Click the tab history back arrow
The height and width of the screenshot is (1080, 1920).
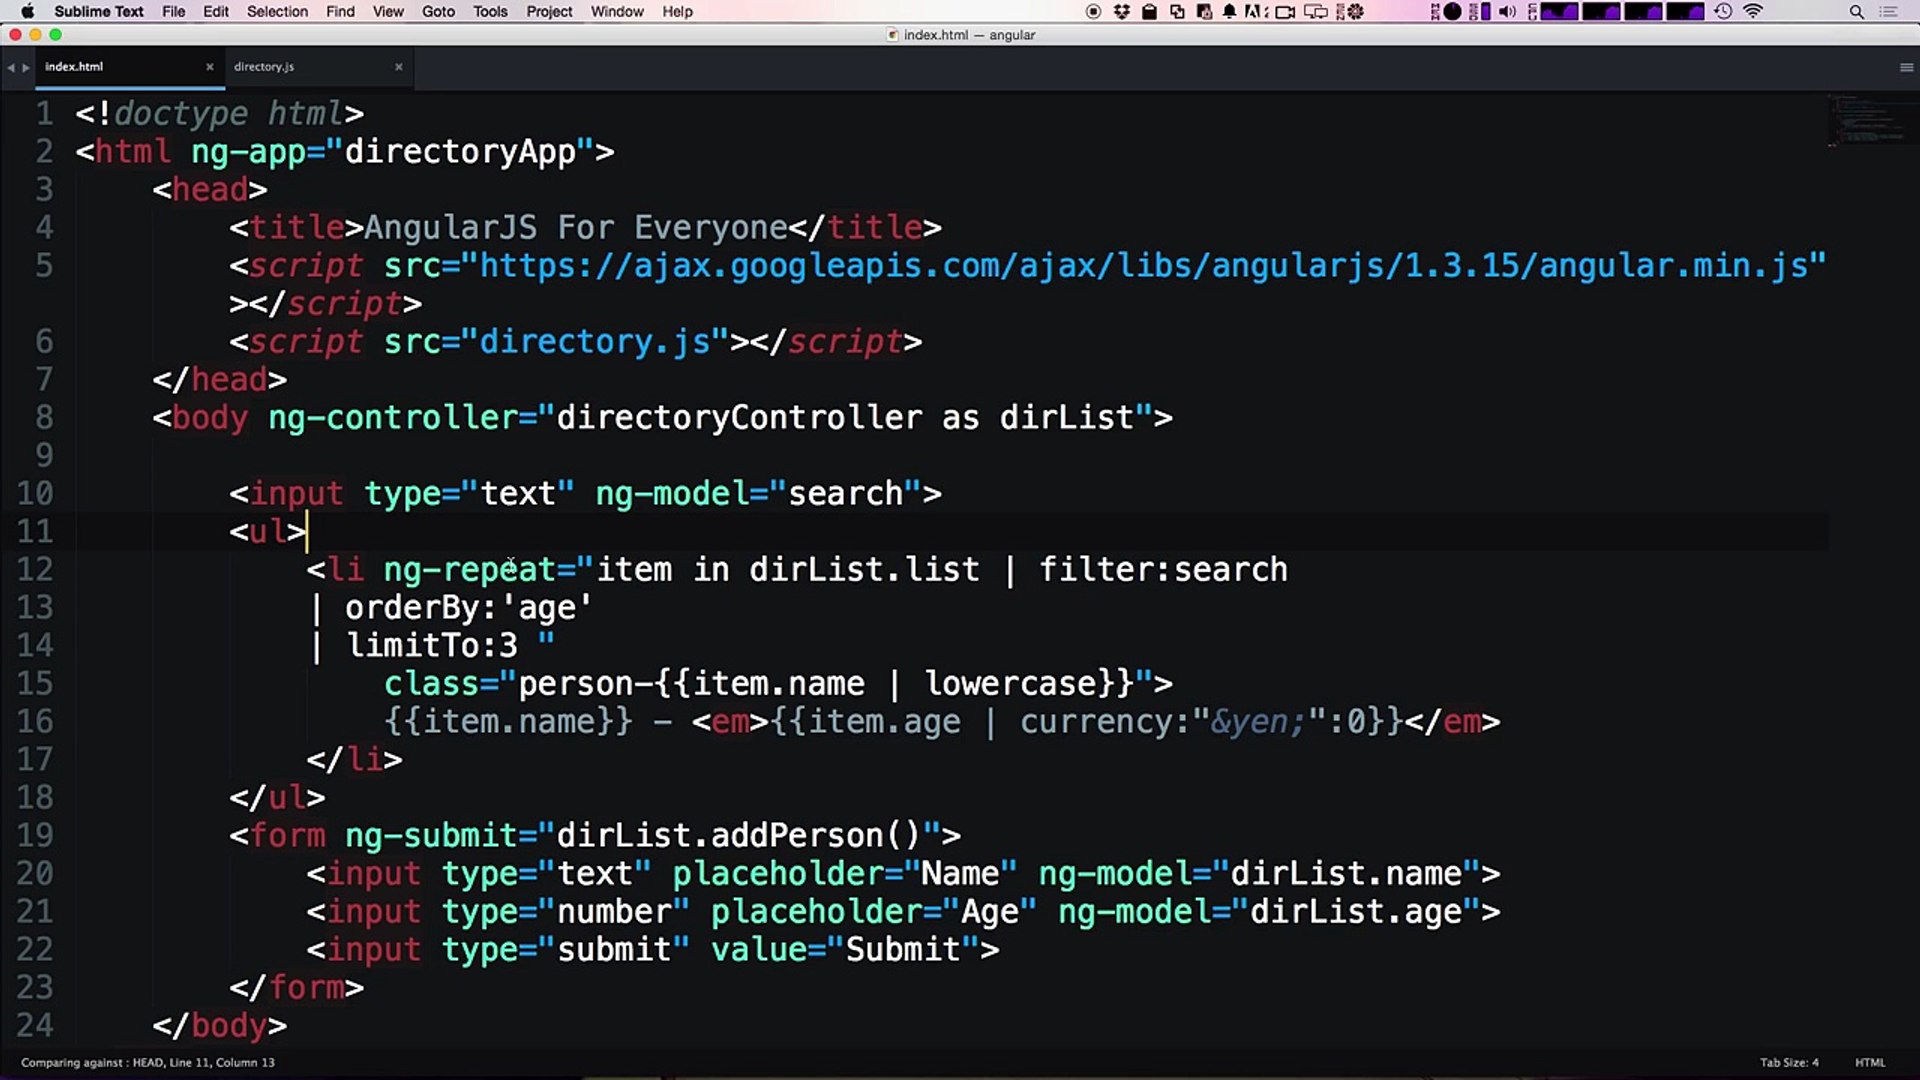click(10, 68)
